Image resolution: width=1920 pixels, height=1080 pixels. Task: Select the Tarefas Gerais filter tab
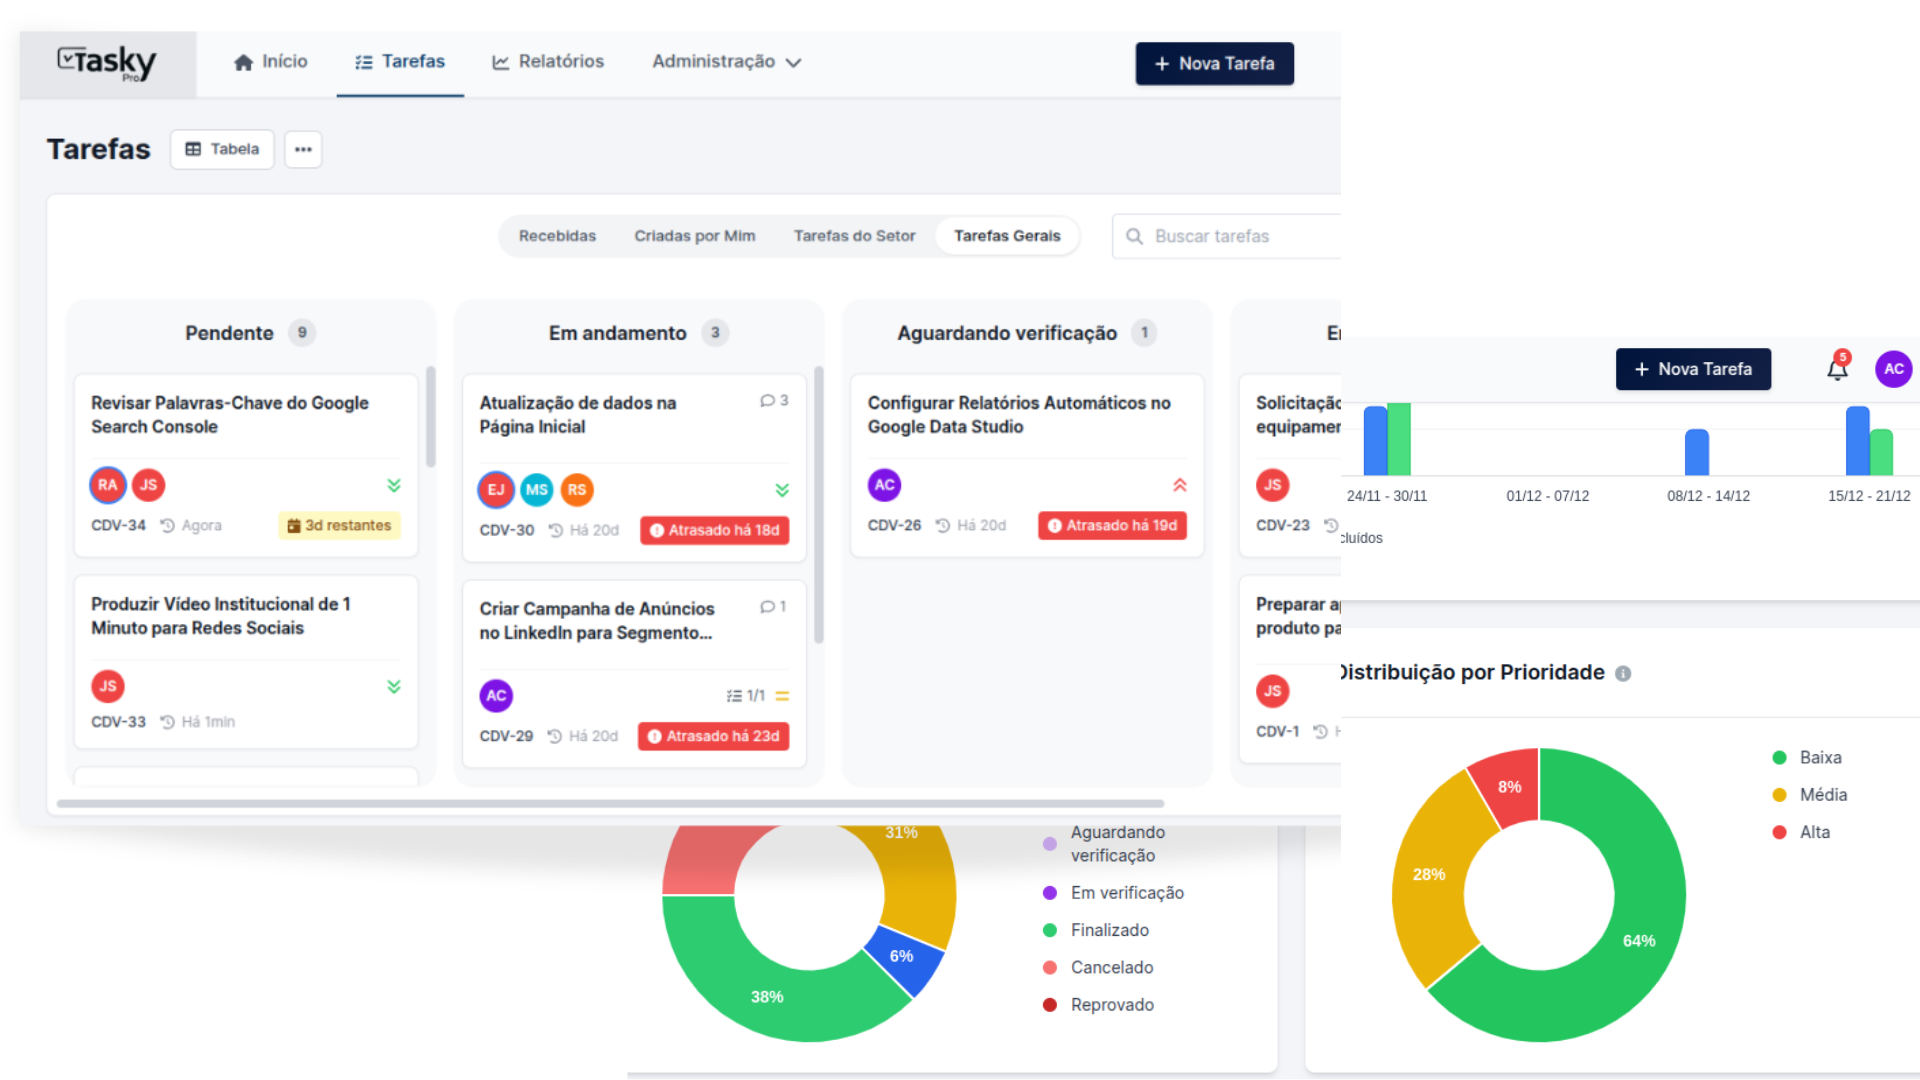click(1006, 236)
